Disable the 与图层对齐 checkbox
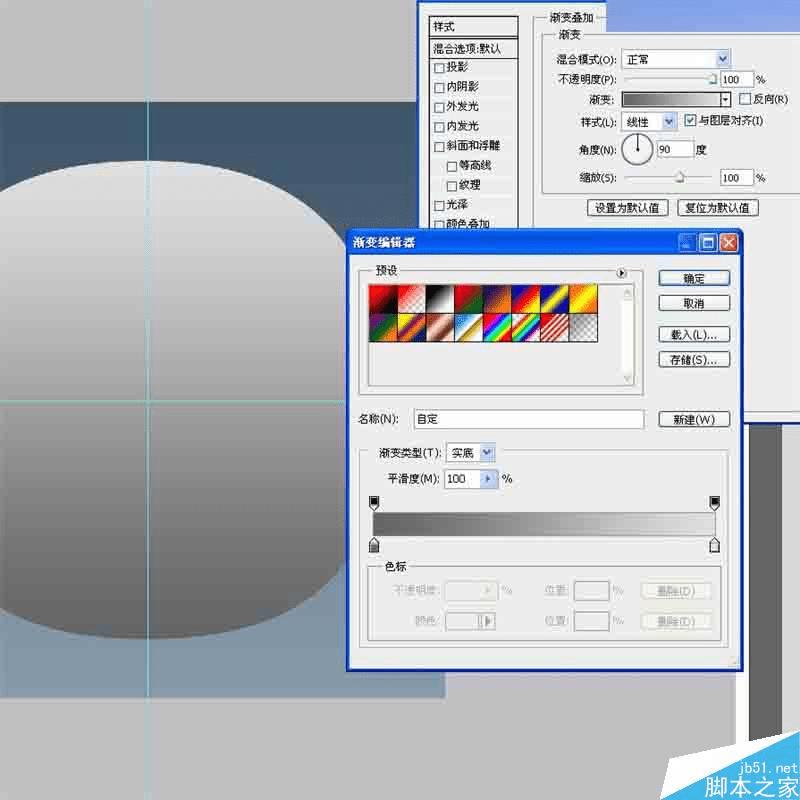Viewport: 800px width, 800px height. pos(689,120)
